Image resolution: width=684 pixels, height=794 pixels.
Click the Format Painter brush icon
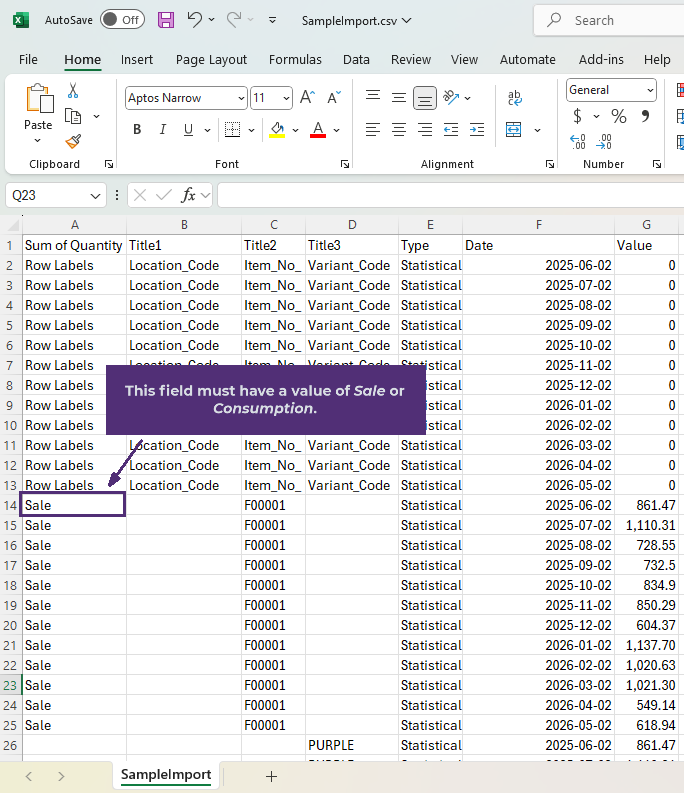tap(73, 141)
